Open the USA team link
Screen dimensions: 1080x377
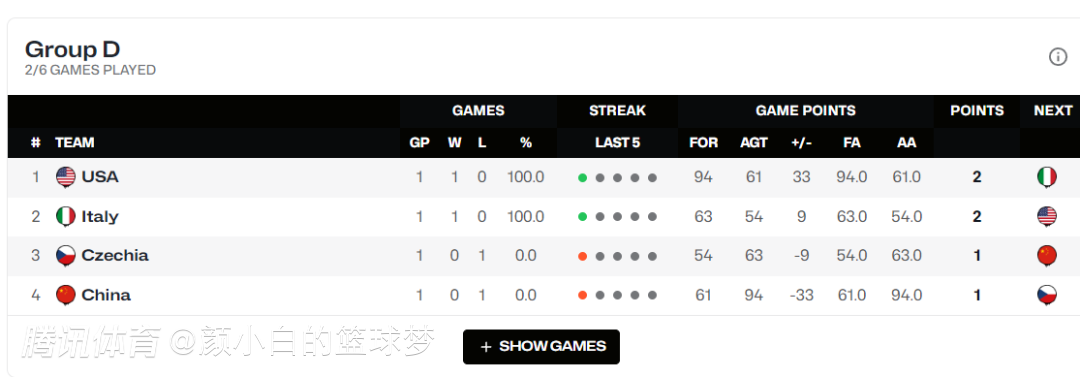tap(100, 177)
